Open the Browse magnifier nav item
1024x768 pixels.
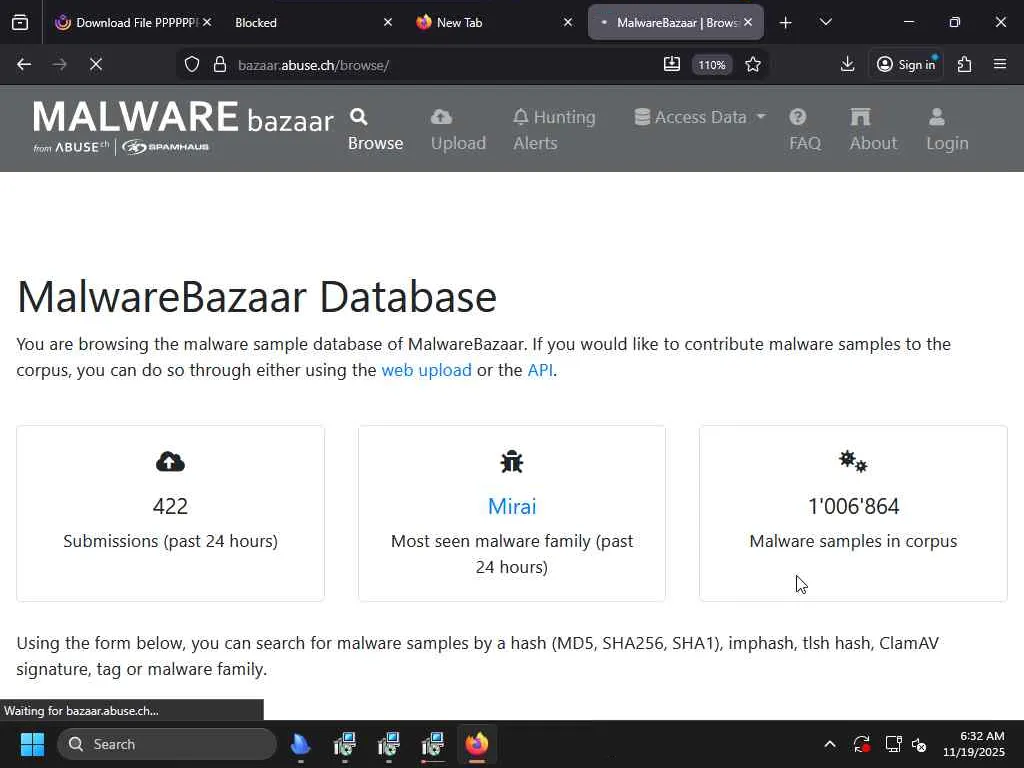(375, 129)
